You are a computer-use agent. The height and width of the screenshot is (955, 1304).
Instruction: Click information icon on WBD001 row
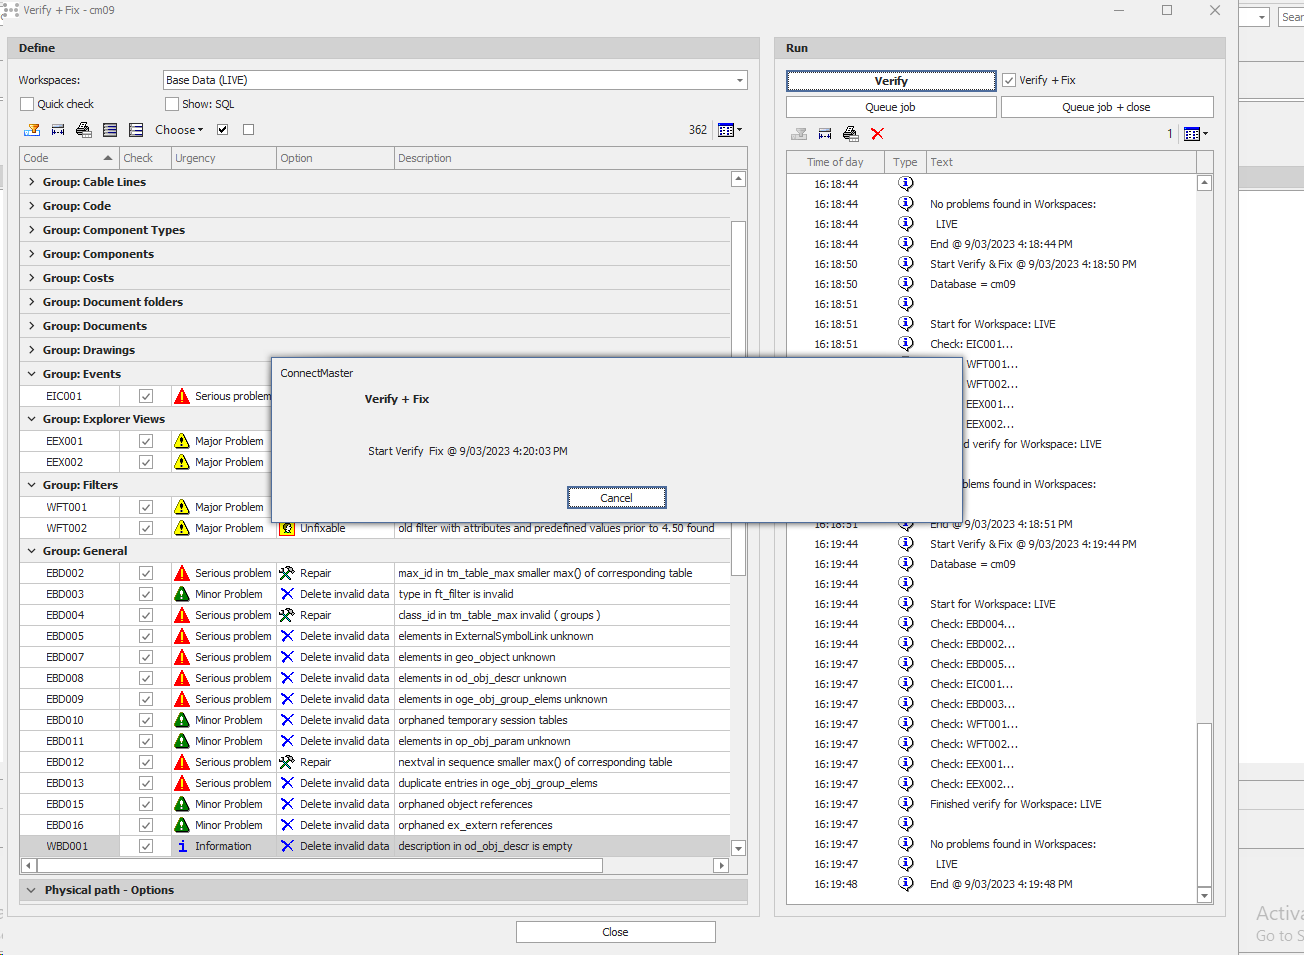182,846
